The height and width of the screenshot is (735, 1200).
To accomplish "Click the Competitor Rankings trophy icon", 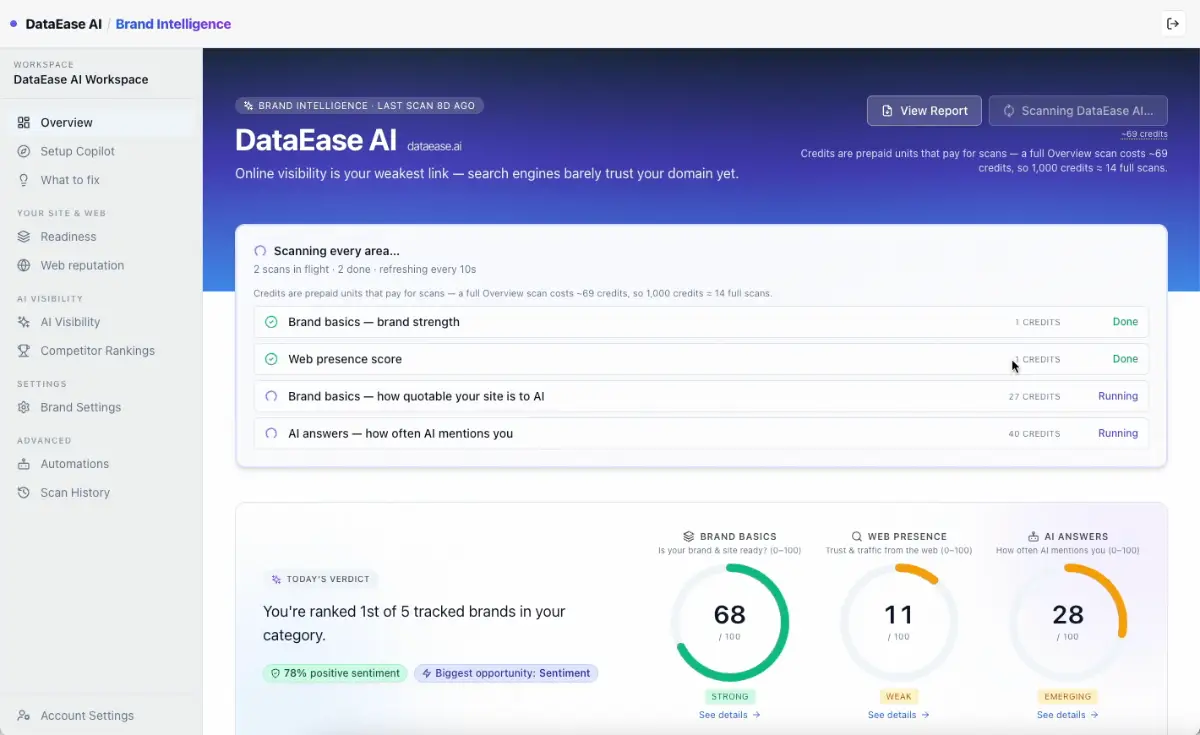I will point(24,351).
